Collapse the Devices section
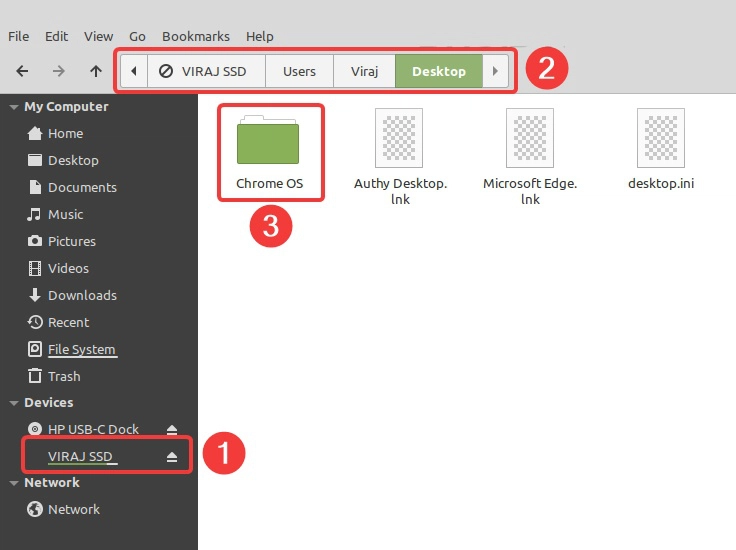Viewport: 736px width, 550px height. click(x=14, y=403)
